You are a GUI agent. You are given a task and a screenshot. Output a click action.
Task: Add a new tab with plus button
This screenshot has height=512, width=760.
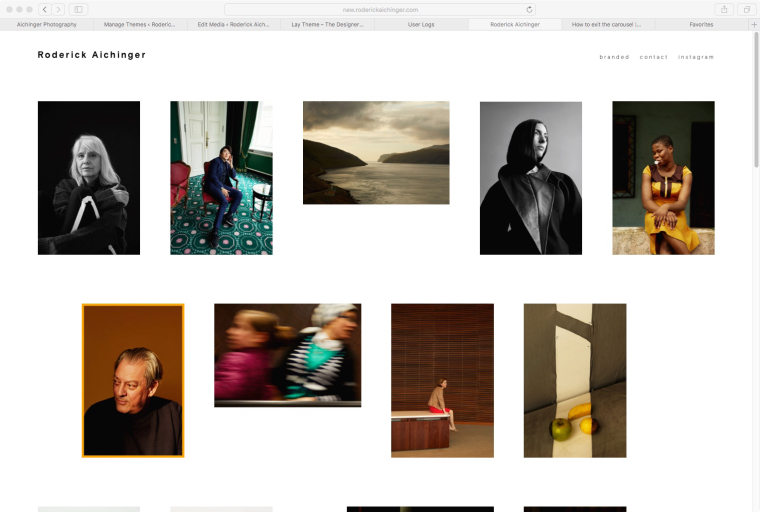pos(754,24)
